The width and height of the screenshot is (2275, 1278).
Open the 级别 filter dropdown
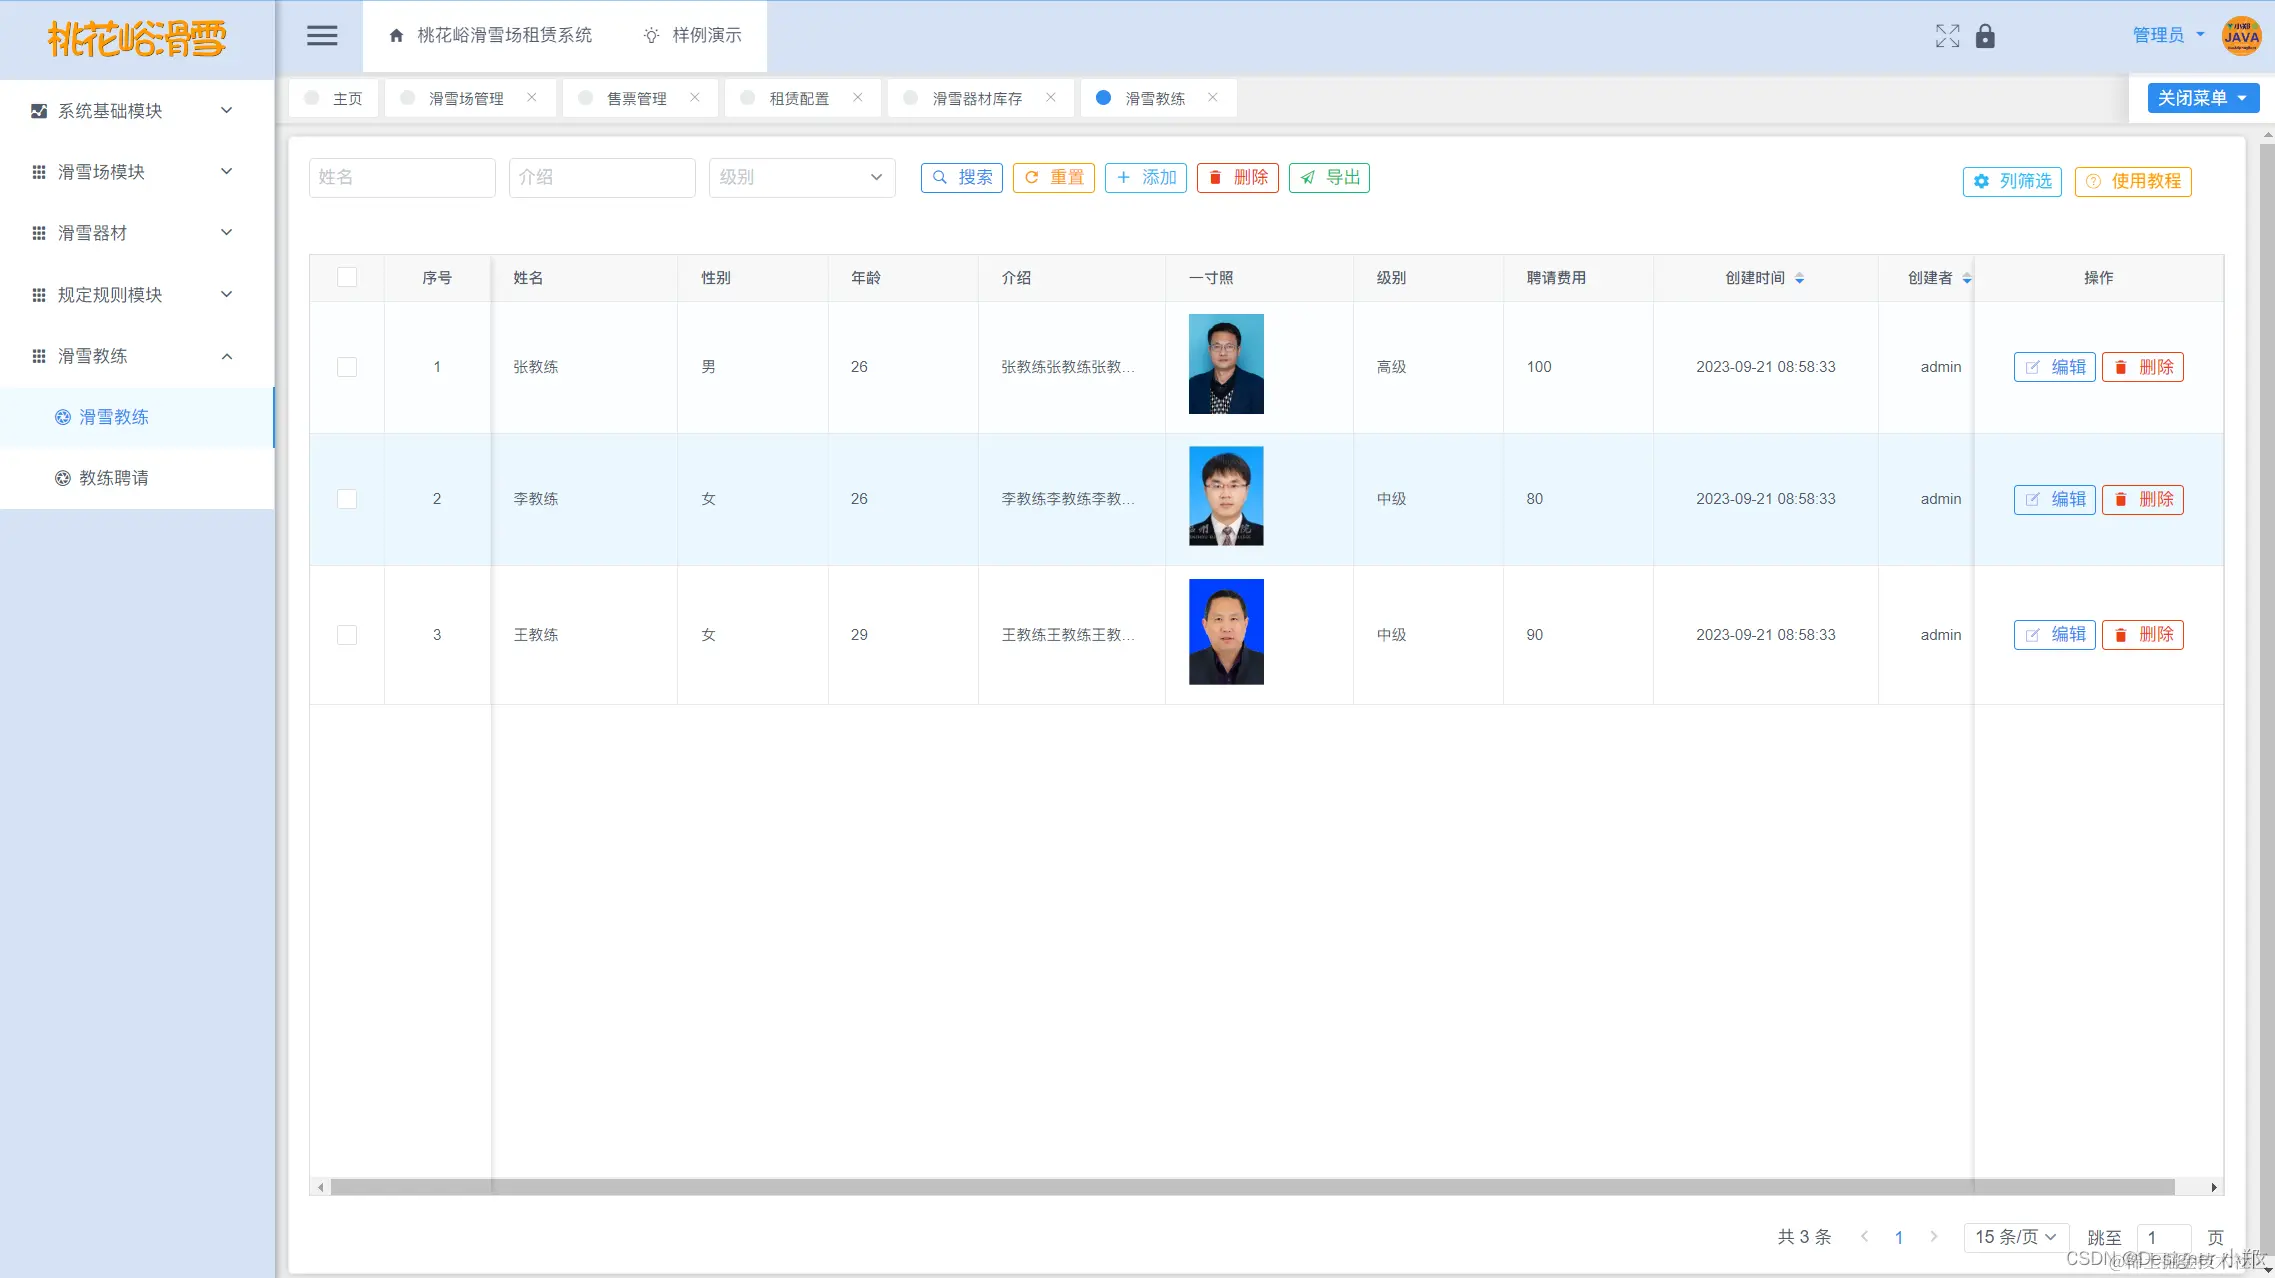[801, 177]
